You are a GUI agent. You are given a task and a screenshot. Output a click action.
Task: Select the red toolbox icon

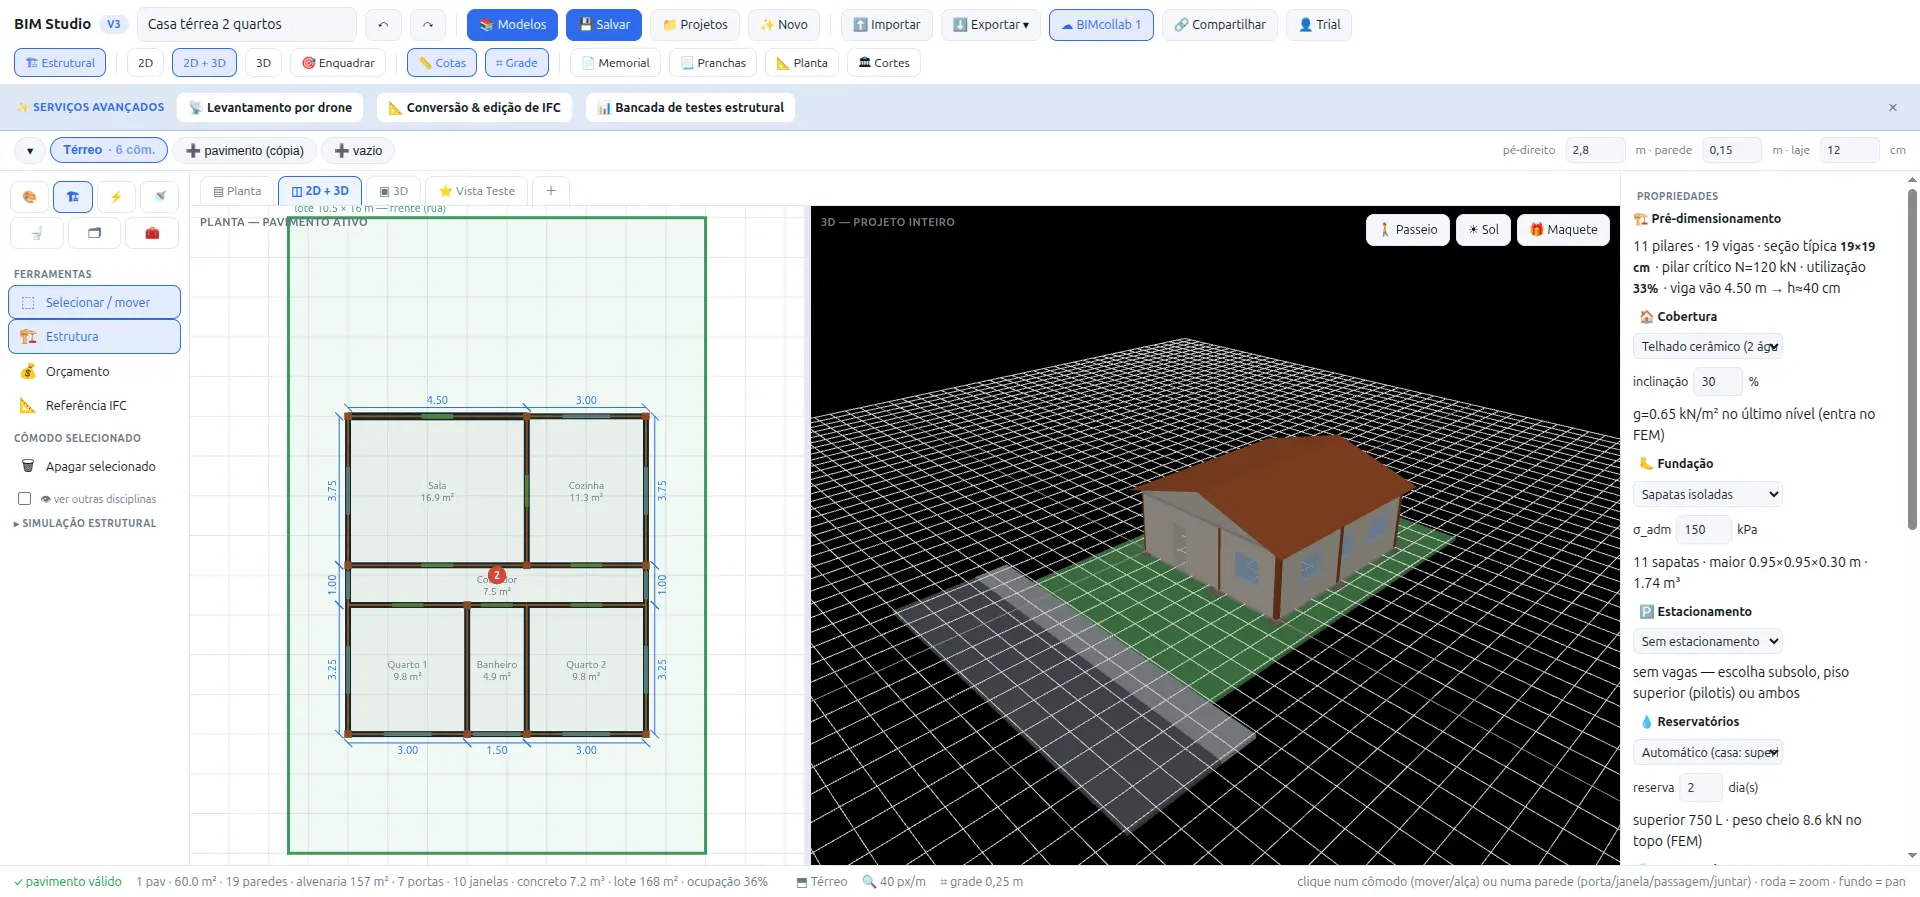(x=152, y=233)
